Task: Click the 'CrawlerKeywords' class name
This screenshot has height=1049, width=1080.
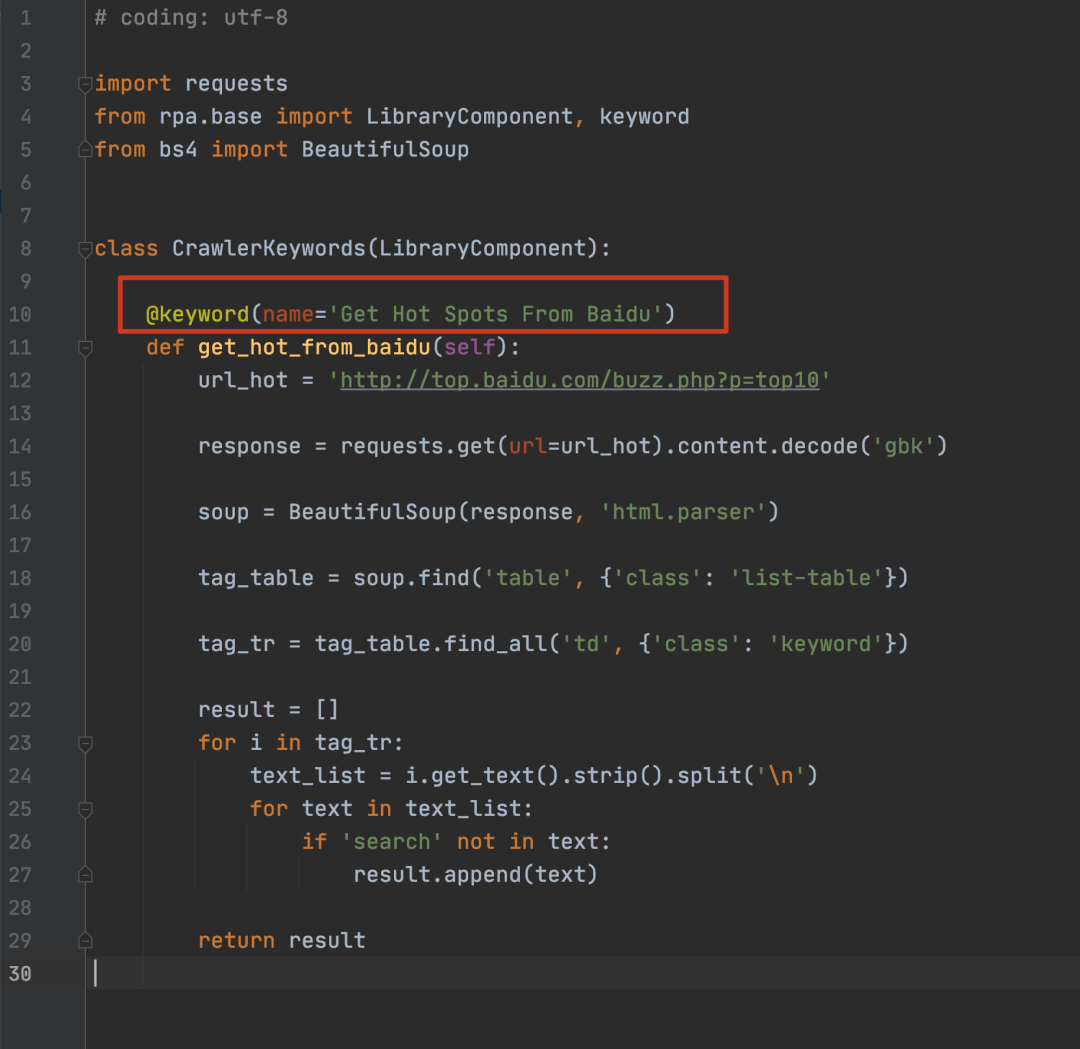Action: pos(269,248)
